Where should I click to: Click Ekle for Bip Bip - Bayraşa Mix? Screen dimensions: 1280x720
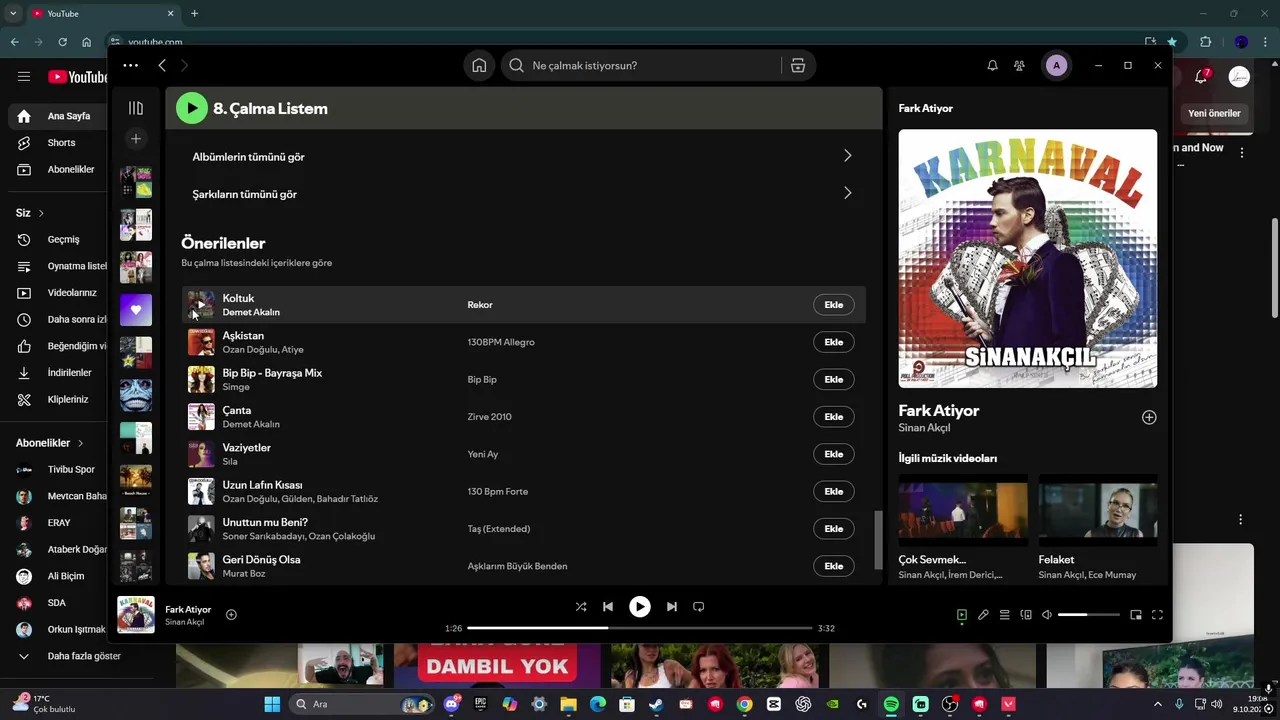pos(834,379)
